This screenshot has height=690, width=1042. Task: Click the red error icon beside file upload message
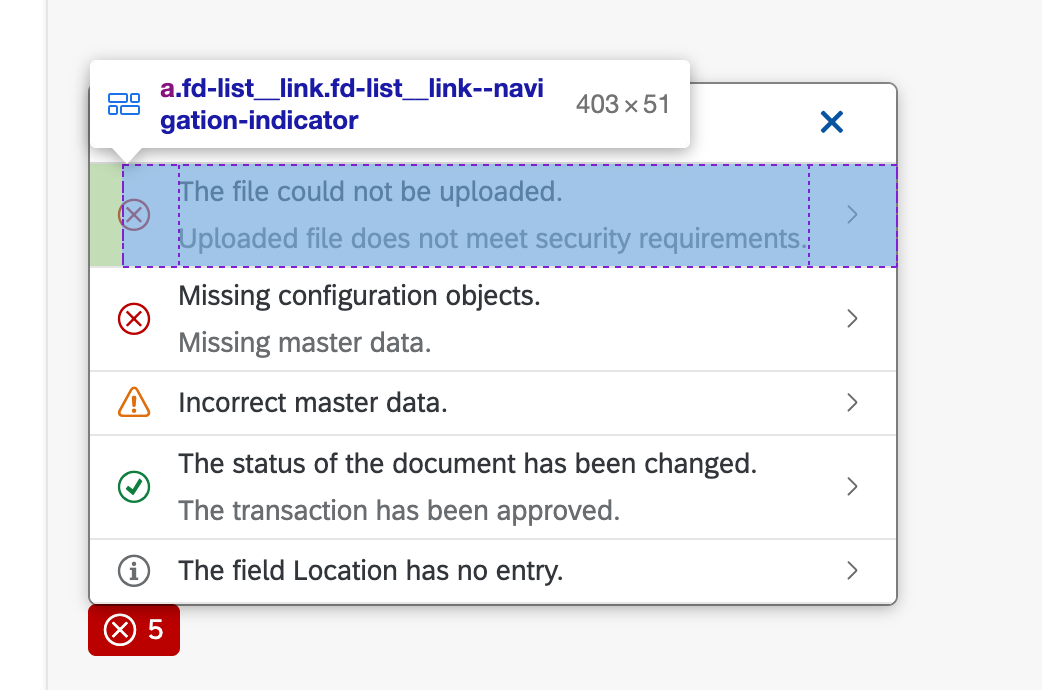(134, 215)
